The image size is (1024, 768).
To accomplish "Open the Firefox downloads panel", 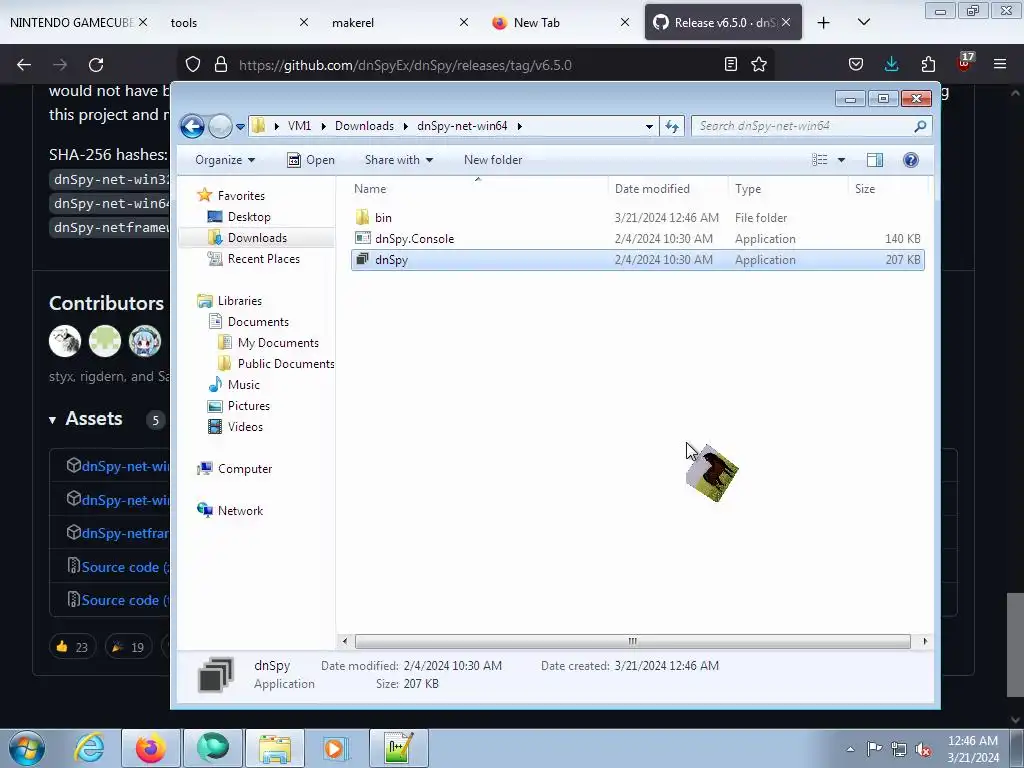I will pyautogui.click(x=891, y=64).
